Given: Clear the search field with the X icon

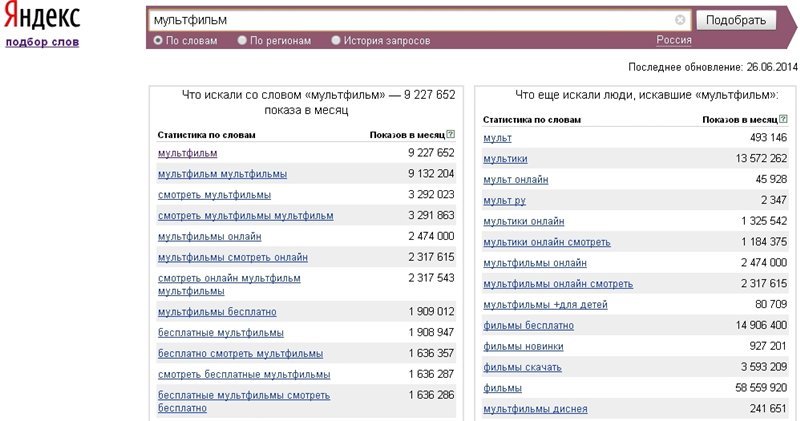Looking at the screenshot, I should point(680,20).
